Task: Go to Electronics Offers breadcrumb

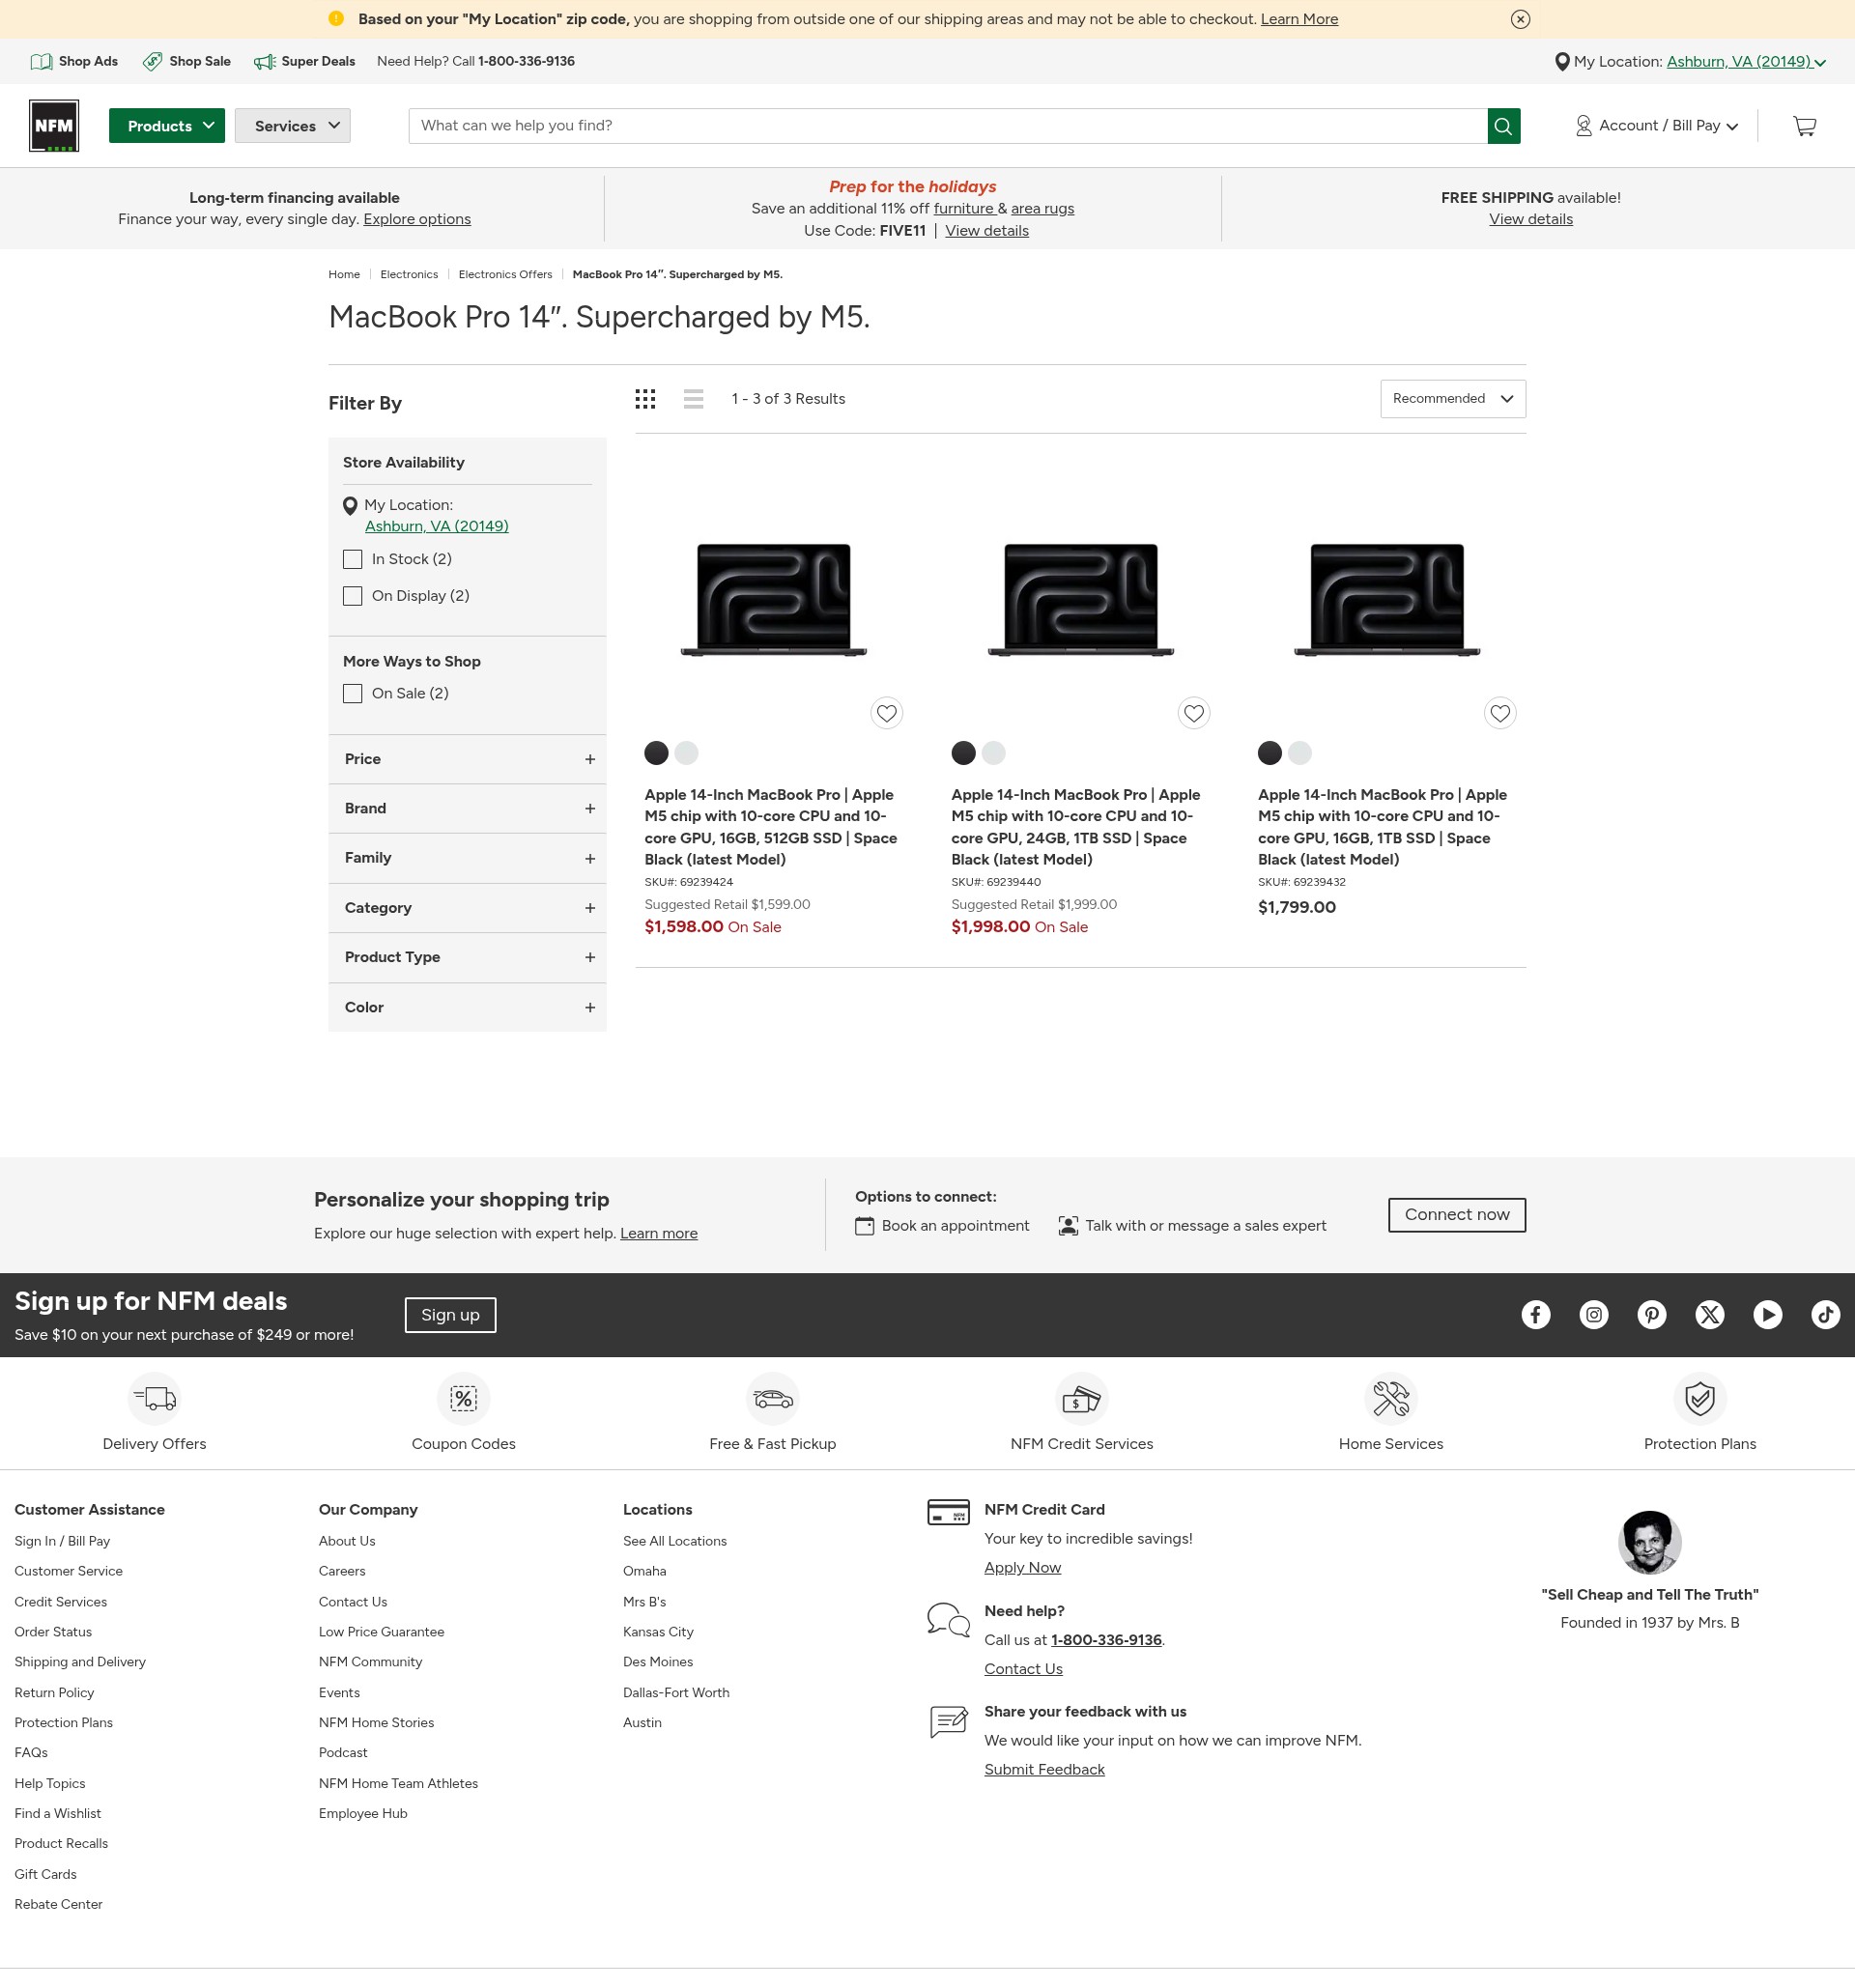Action: pyautogui.click(x=505, y=274)
